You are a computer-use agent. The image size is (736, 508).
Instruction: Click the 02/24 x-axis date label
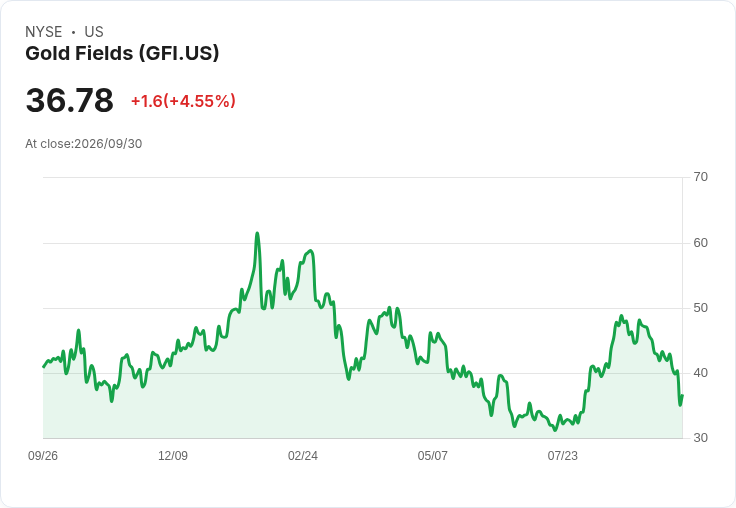pyautogui.click(x=303, y=455)
